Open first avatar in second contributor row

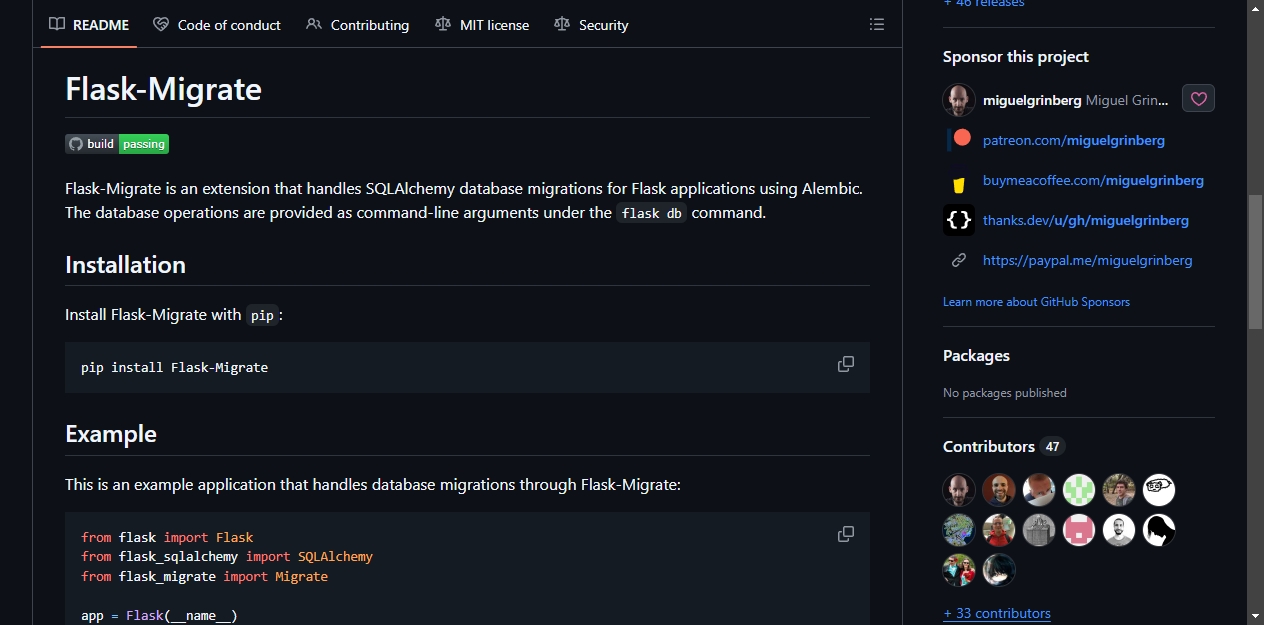(x=959, y=530)
